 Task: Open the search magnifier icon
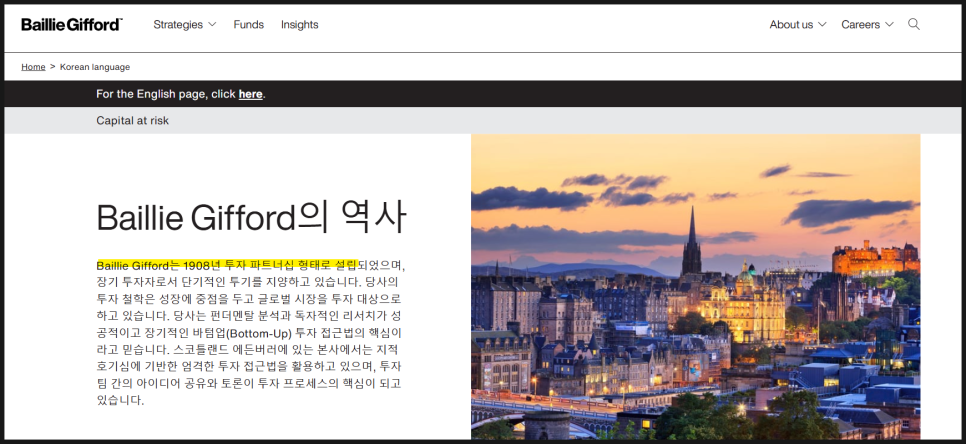click(x=914, y=24)
